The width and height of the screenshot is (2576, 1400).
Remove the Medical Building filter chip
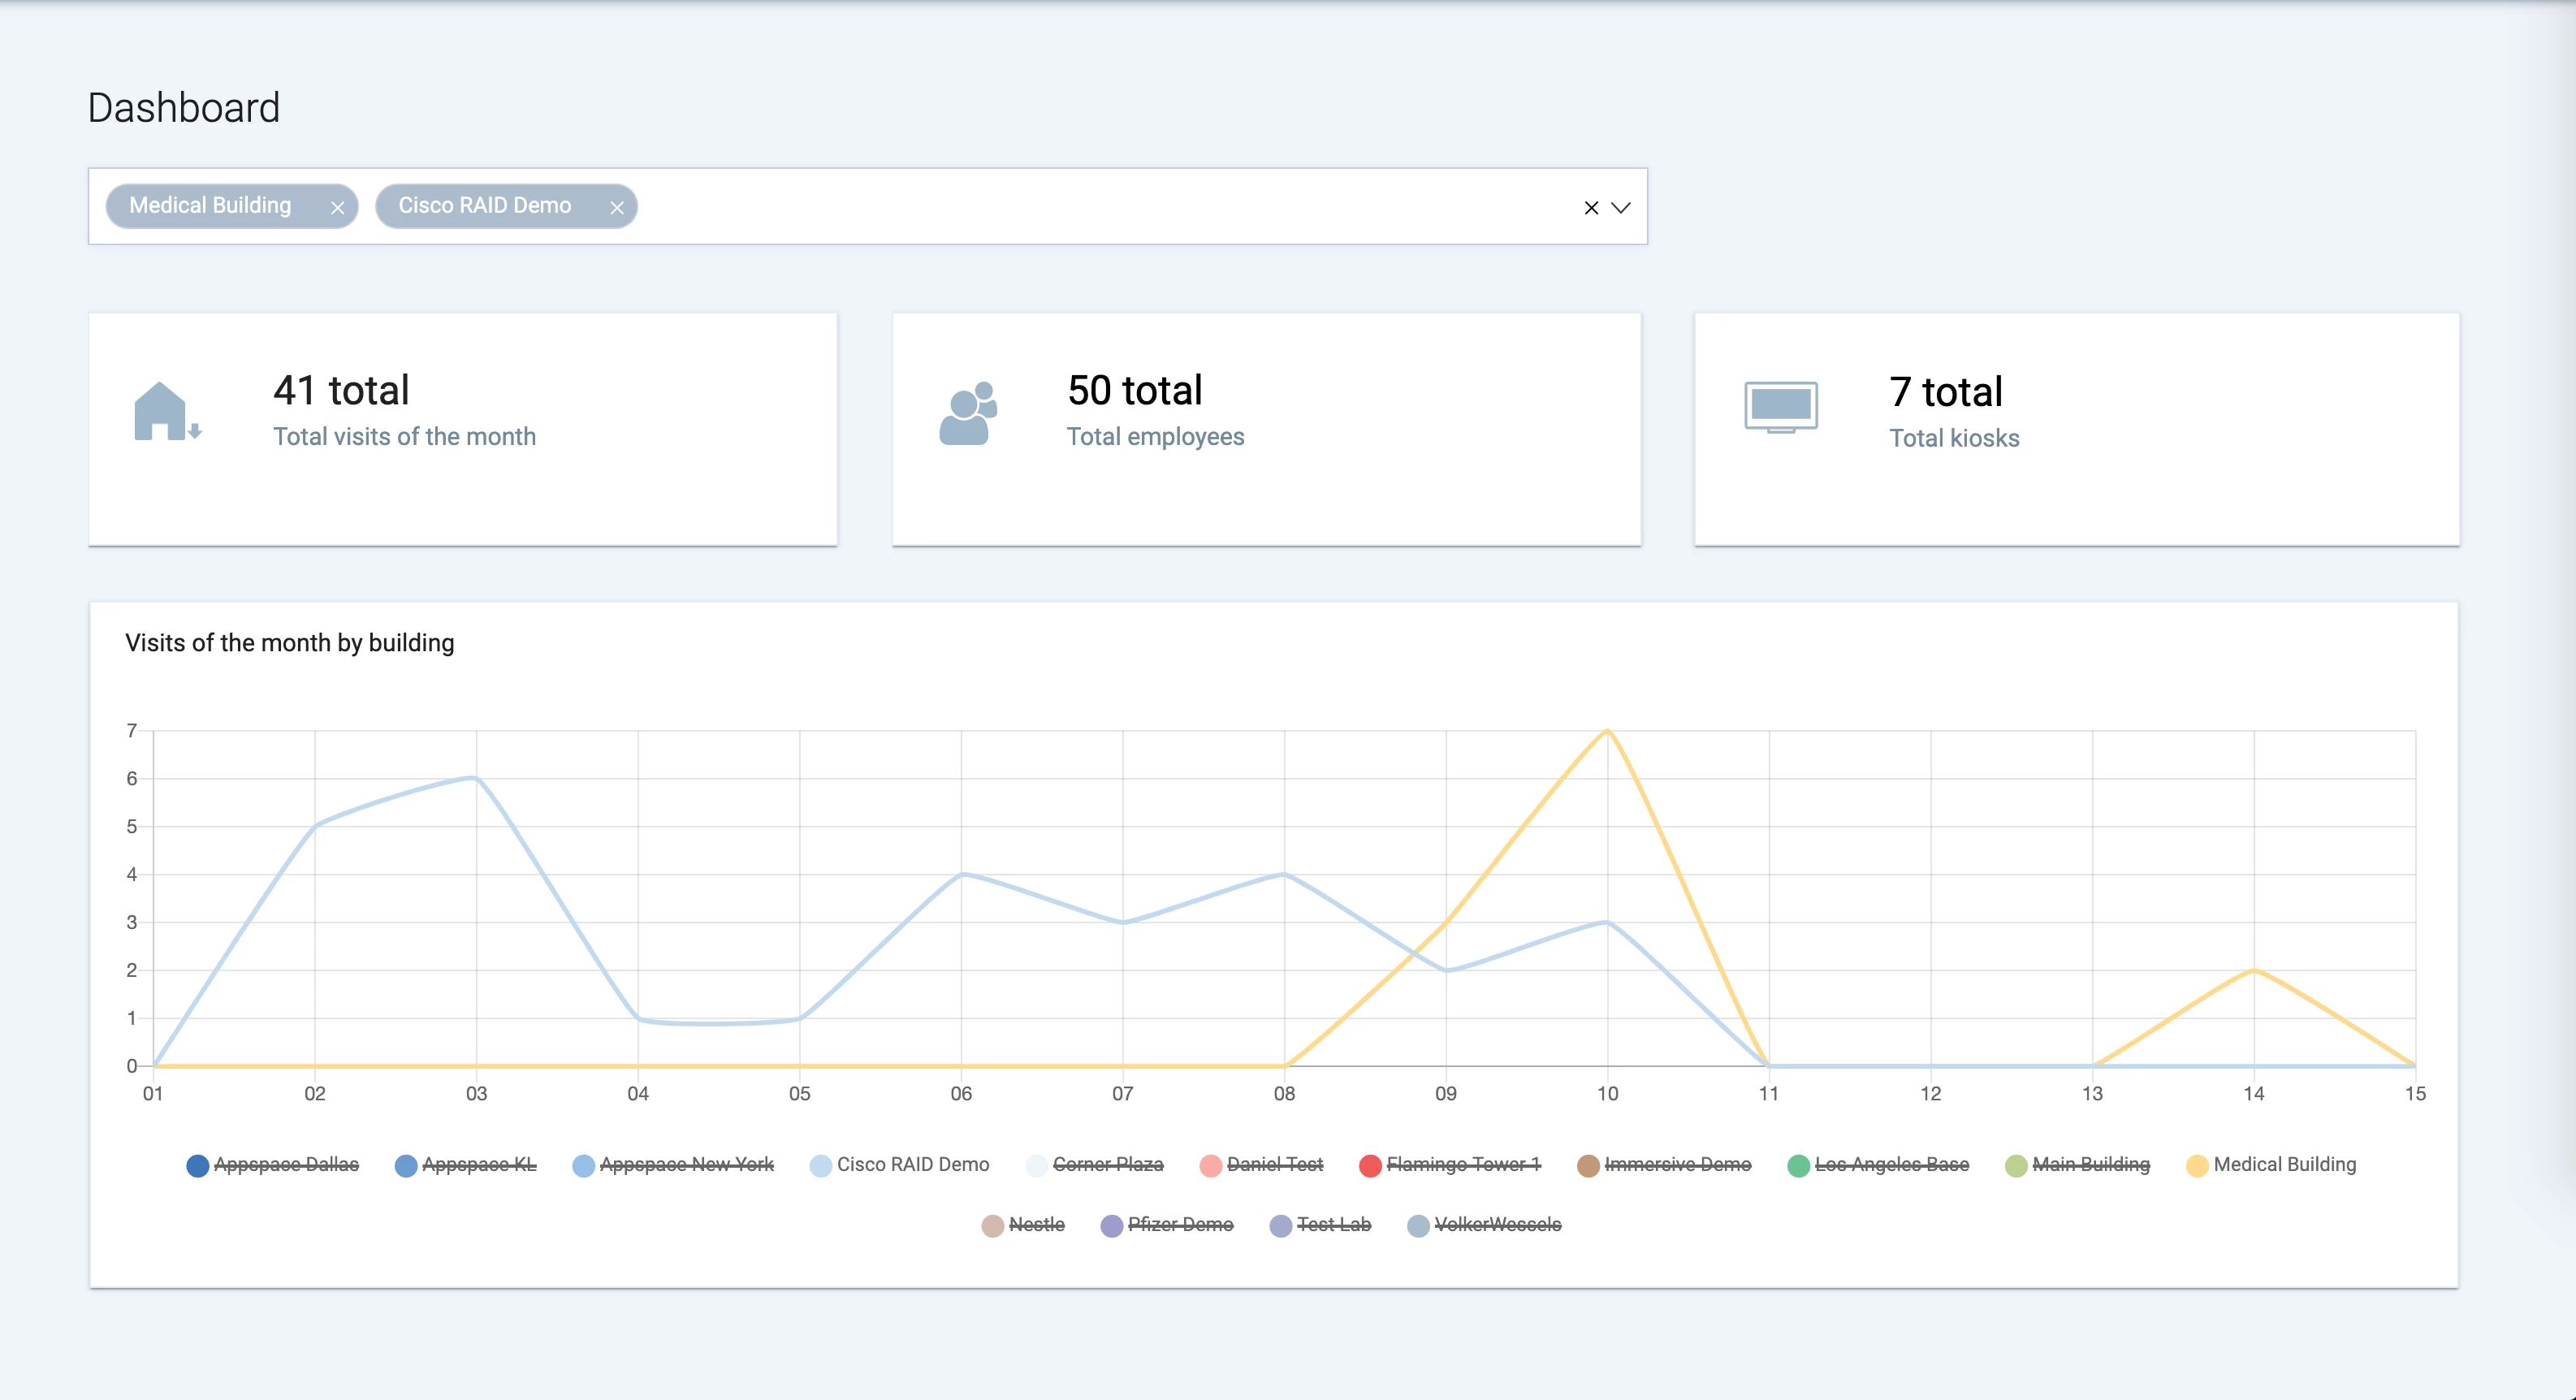tap(337, 208)
